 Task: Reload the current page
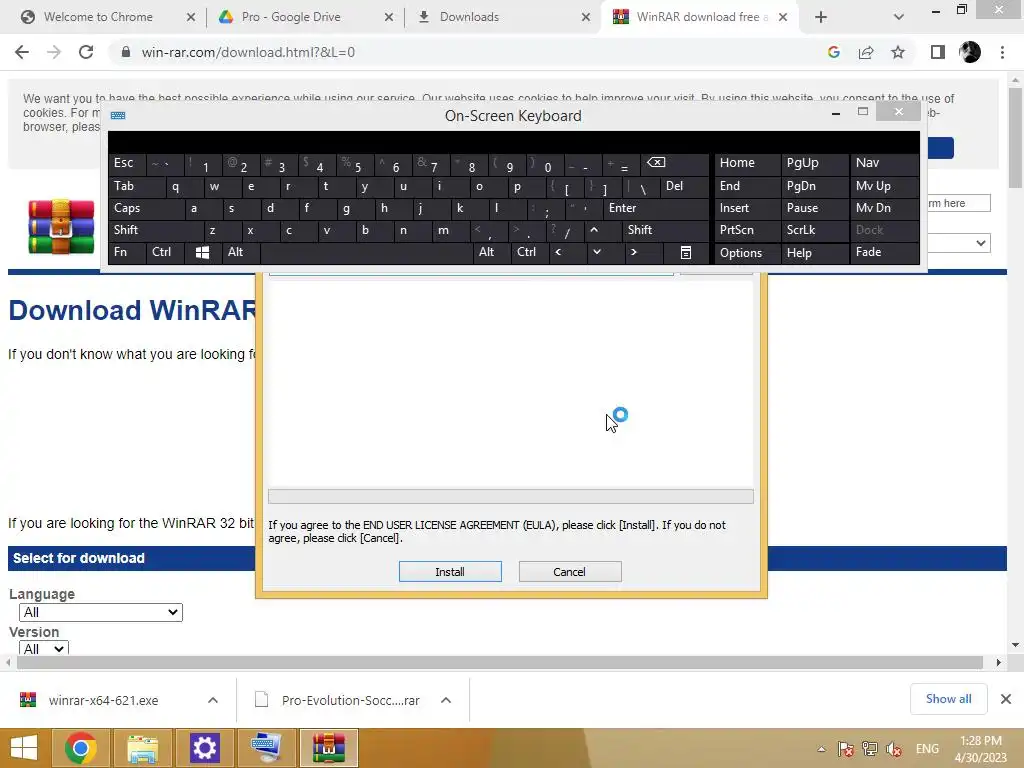point(86,52)
